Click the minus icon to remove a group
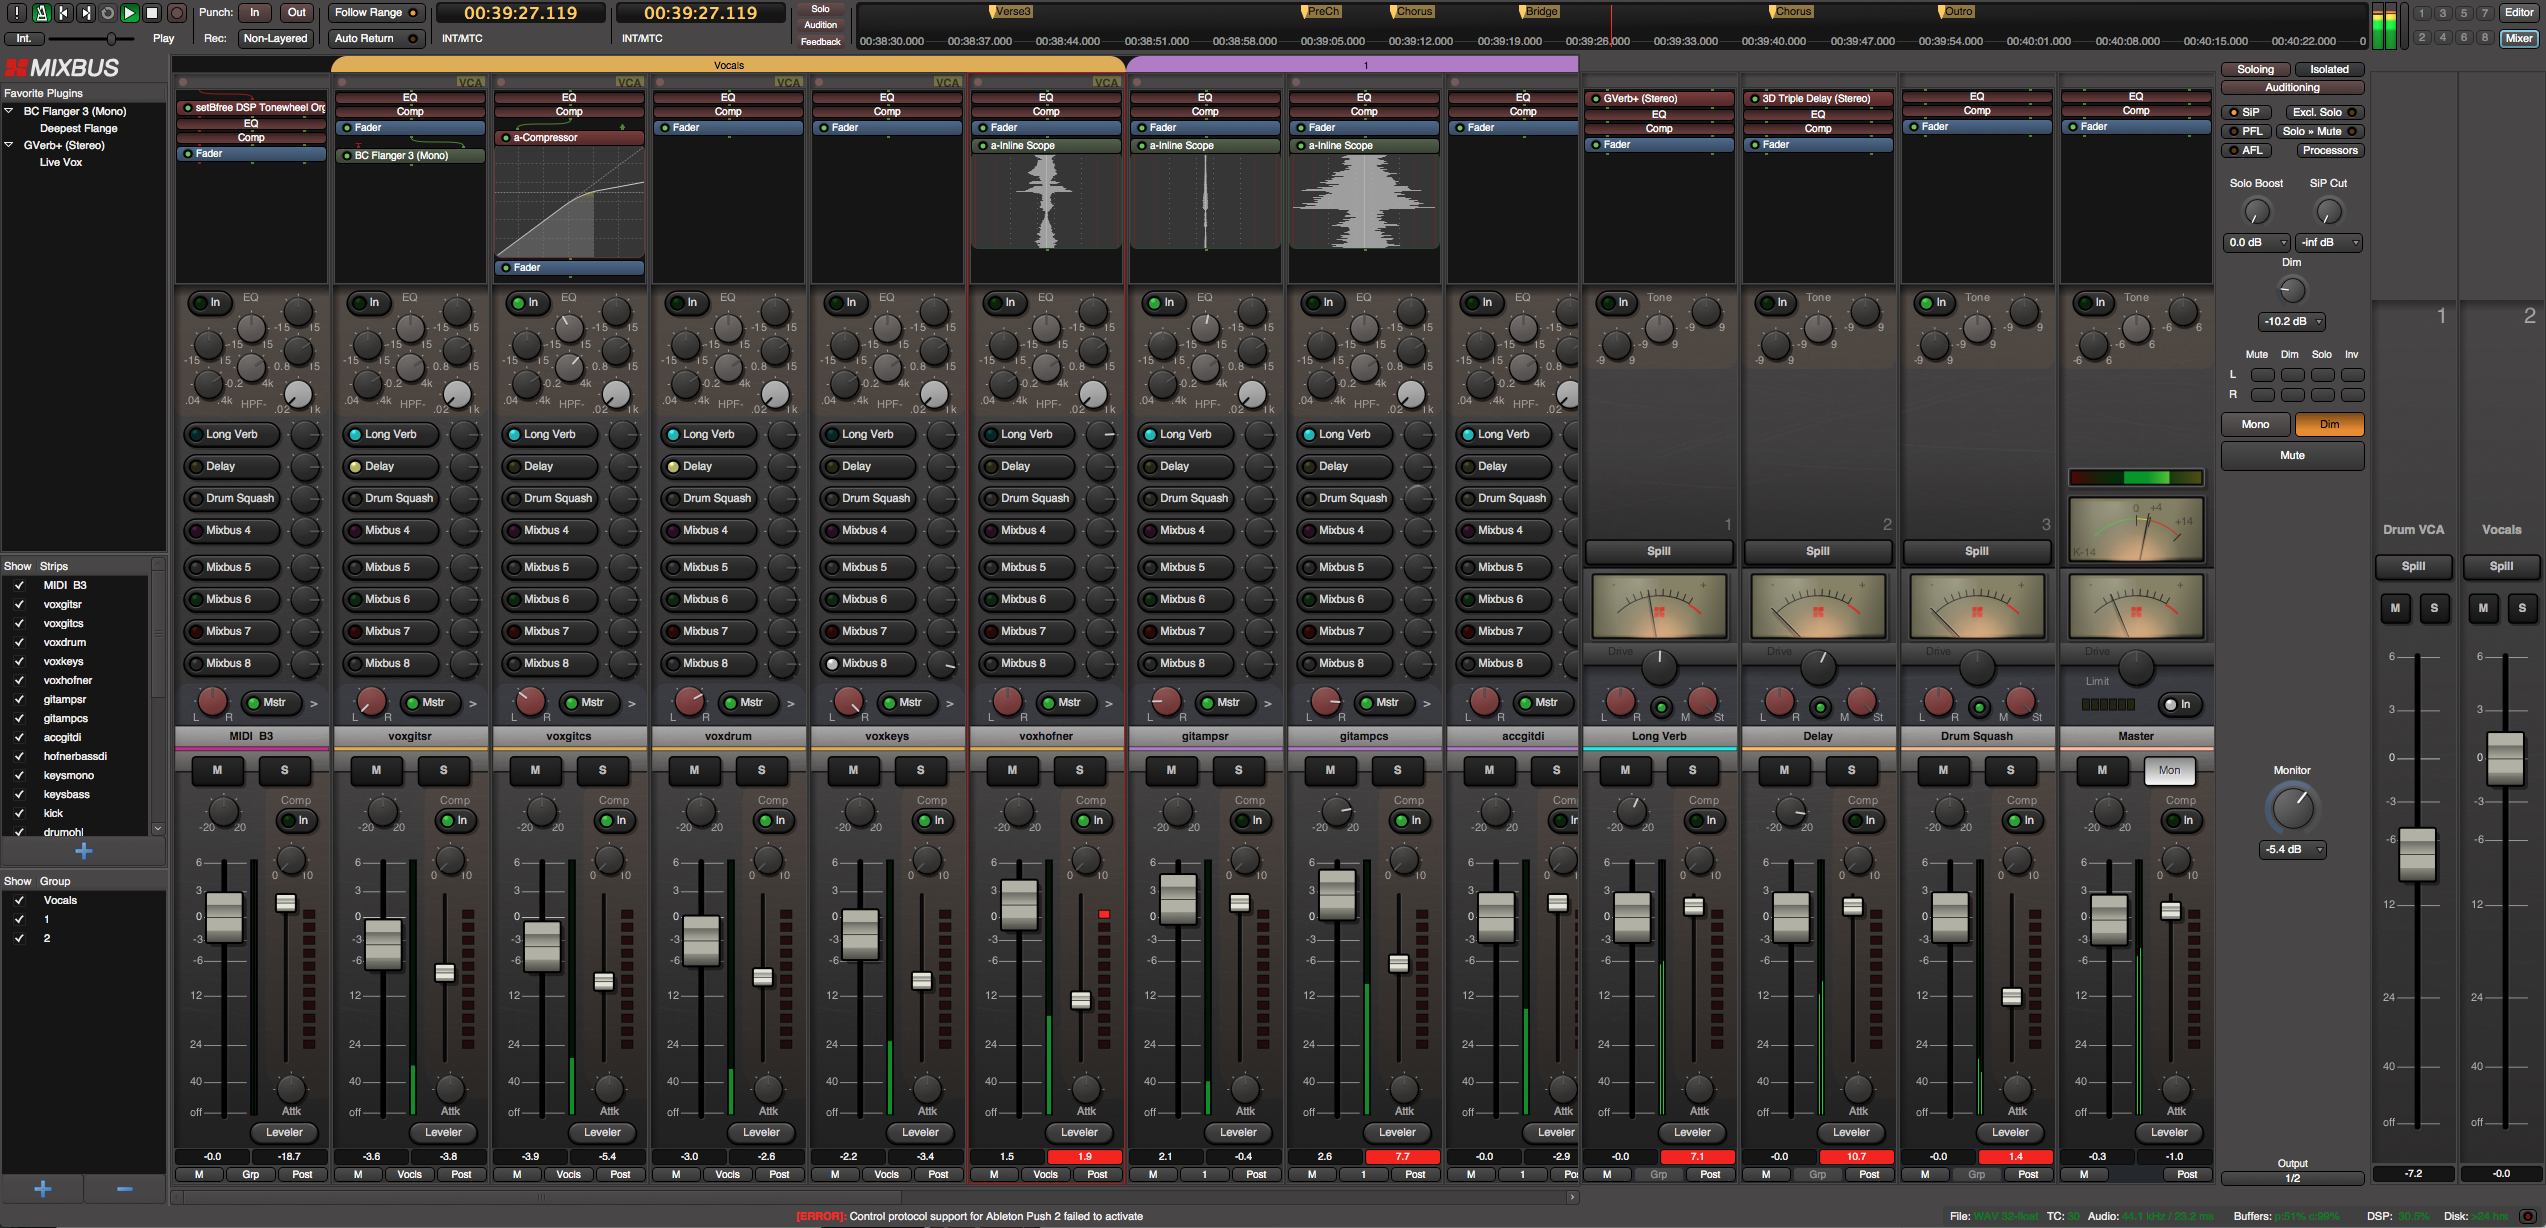The width and height of the screenshot is (2546, 1228). [125, 1188]
